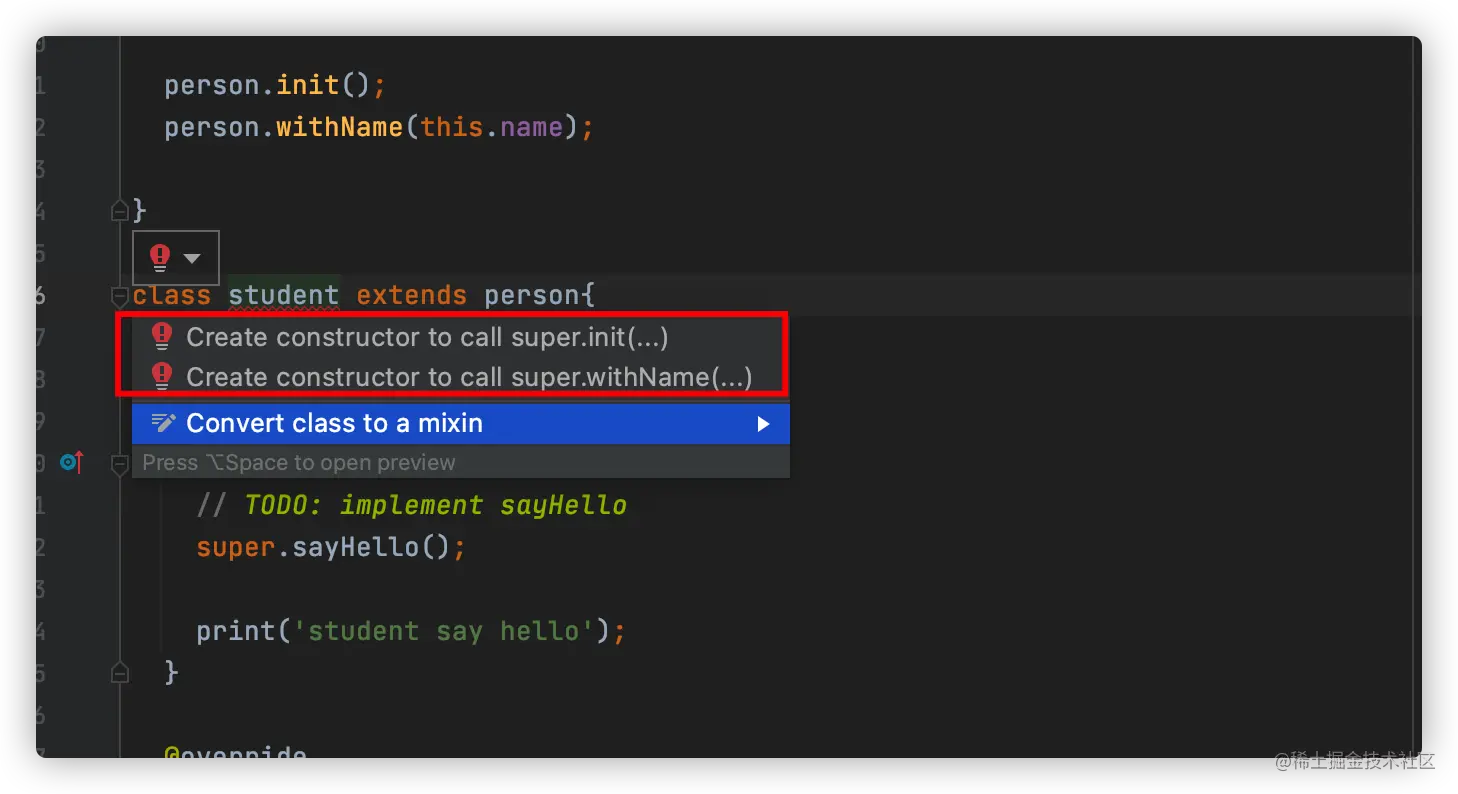1458x794 pixels.
Task: Click the overriding method gutter icon
Action: [71, 463]
